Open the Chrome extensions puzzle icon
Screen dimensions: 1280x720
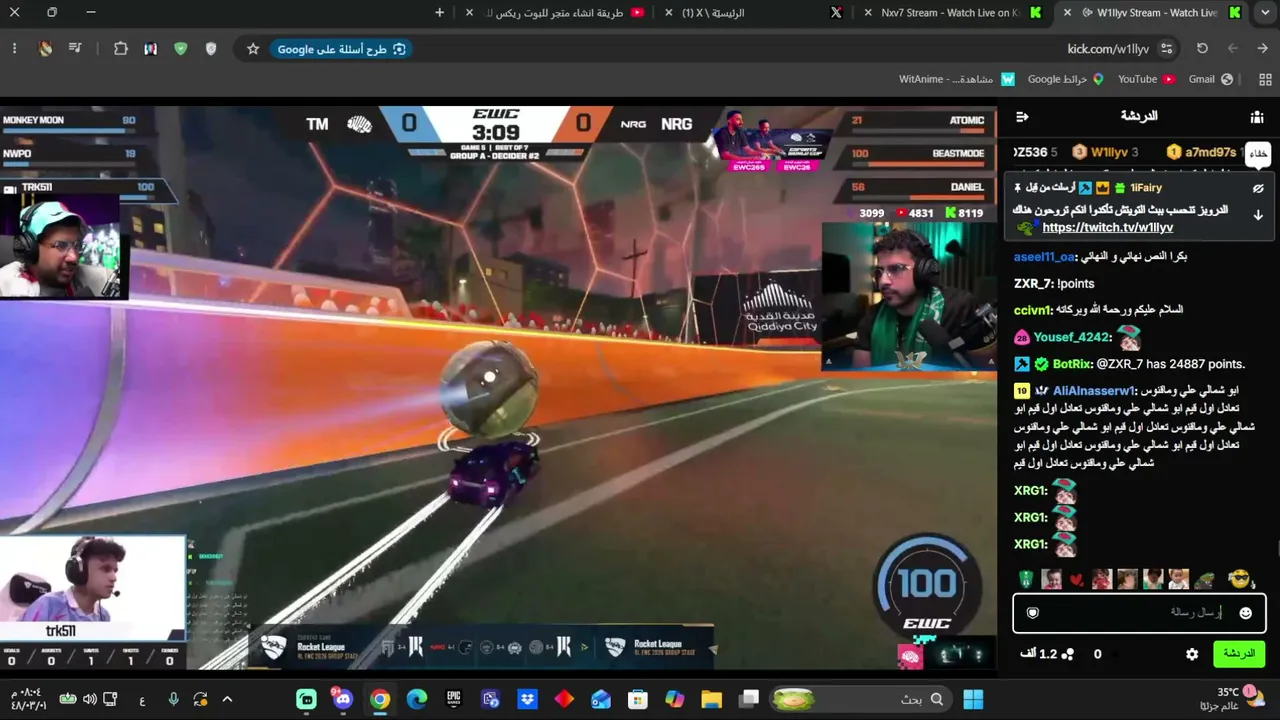tap(121, 49)
